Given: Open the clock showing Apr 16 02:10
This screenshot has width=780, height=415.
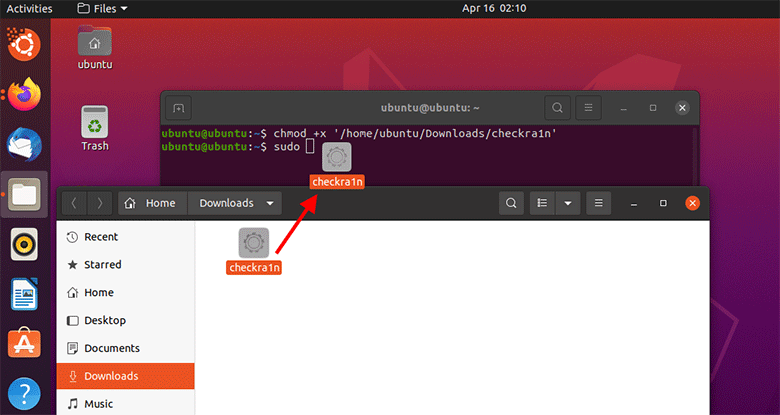Looking at the screenshot, I should (494, 8).
